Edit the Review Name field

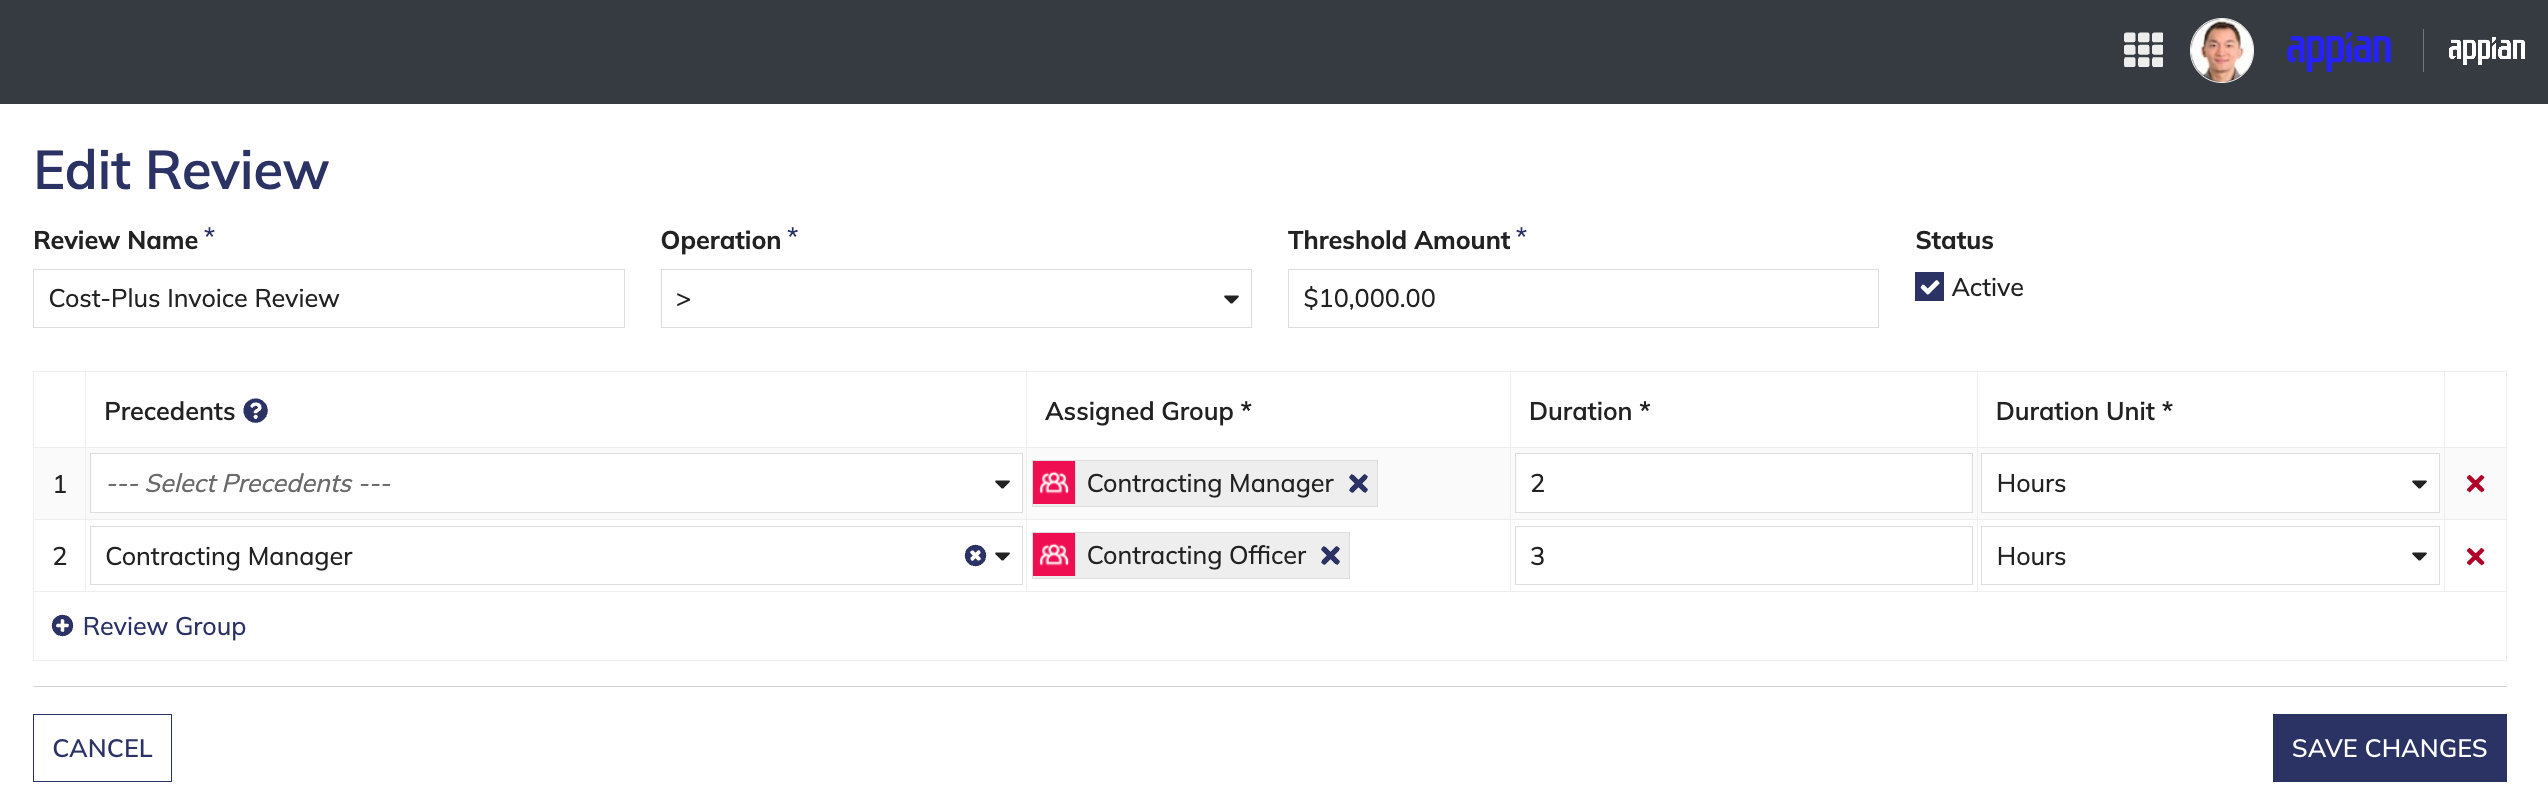329,298
